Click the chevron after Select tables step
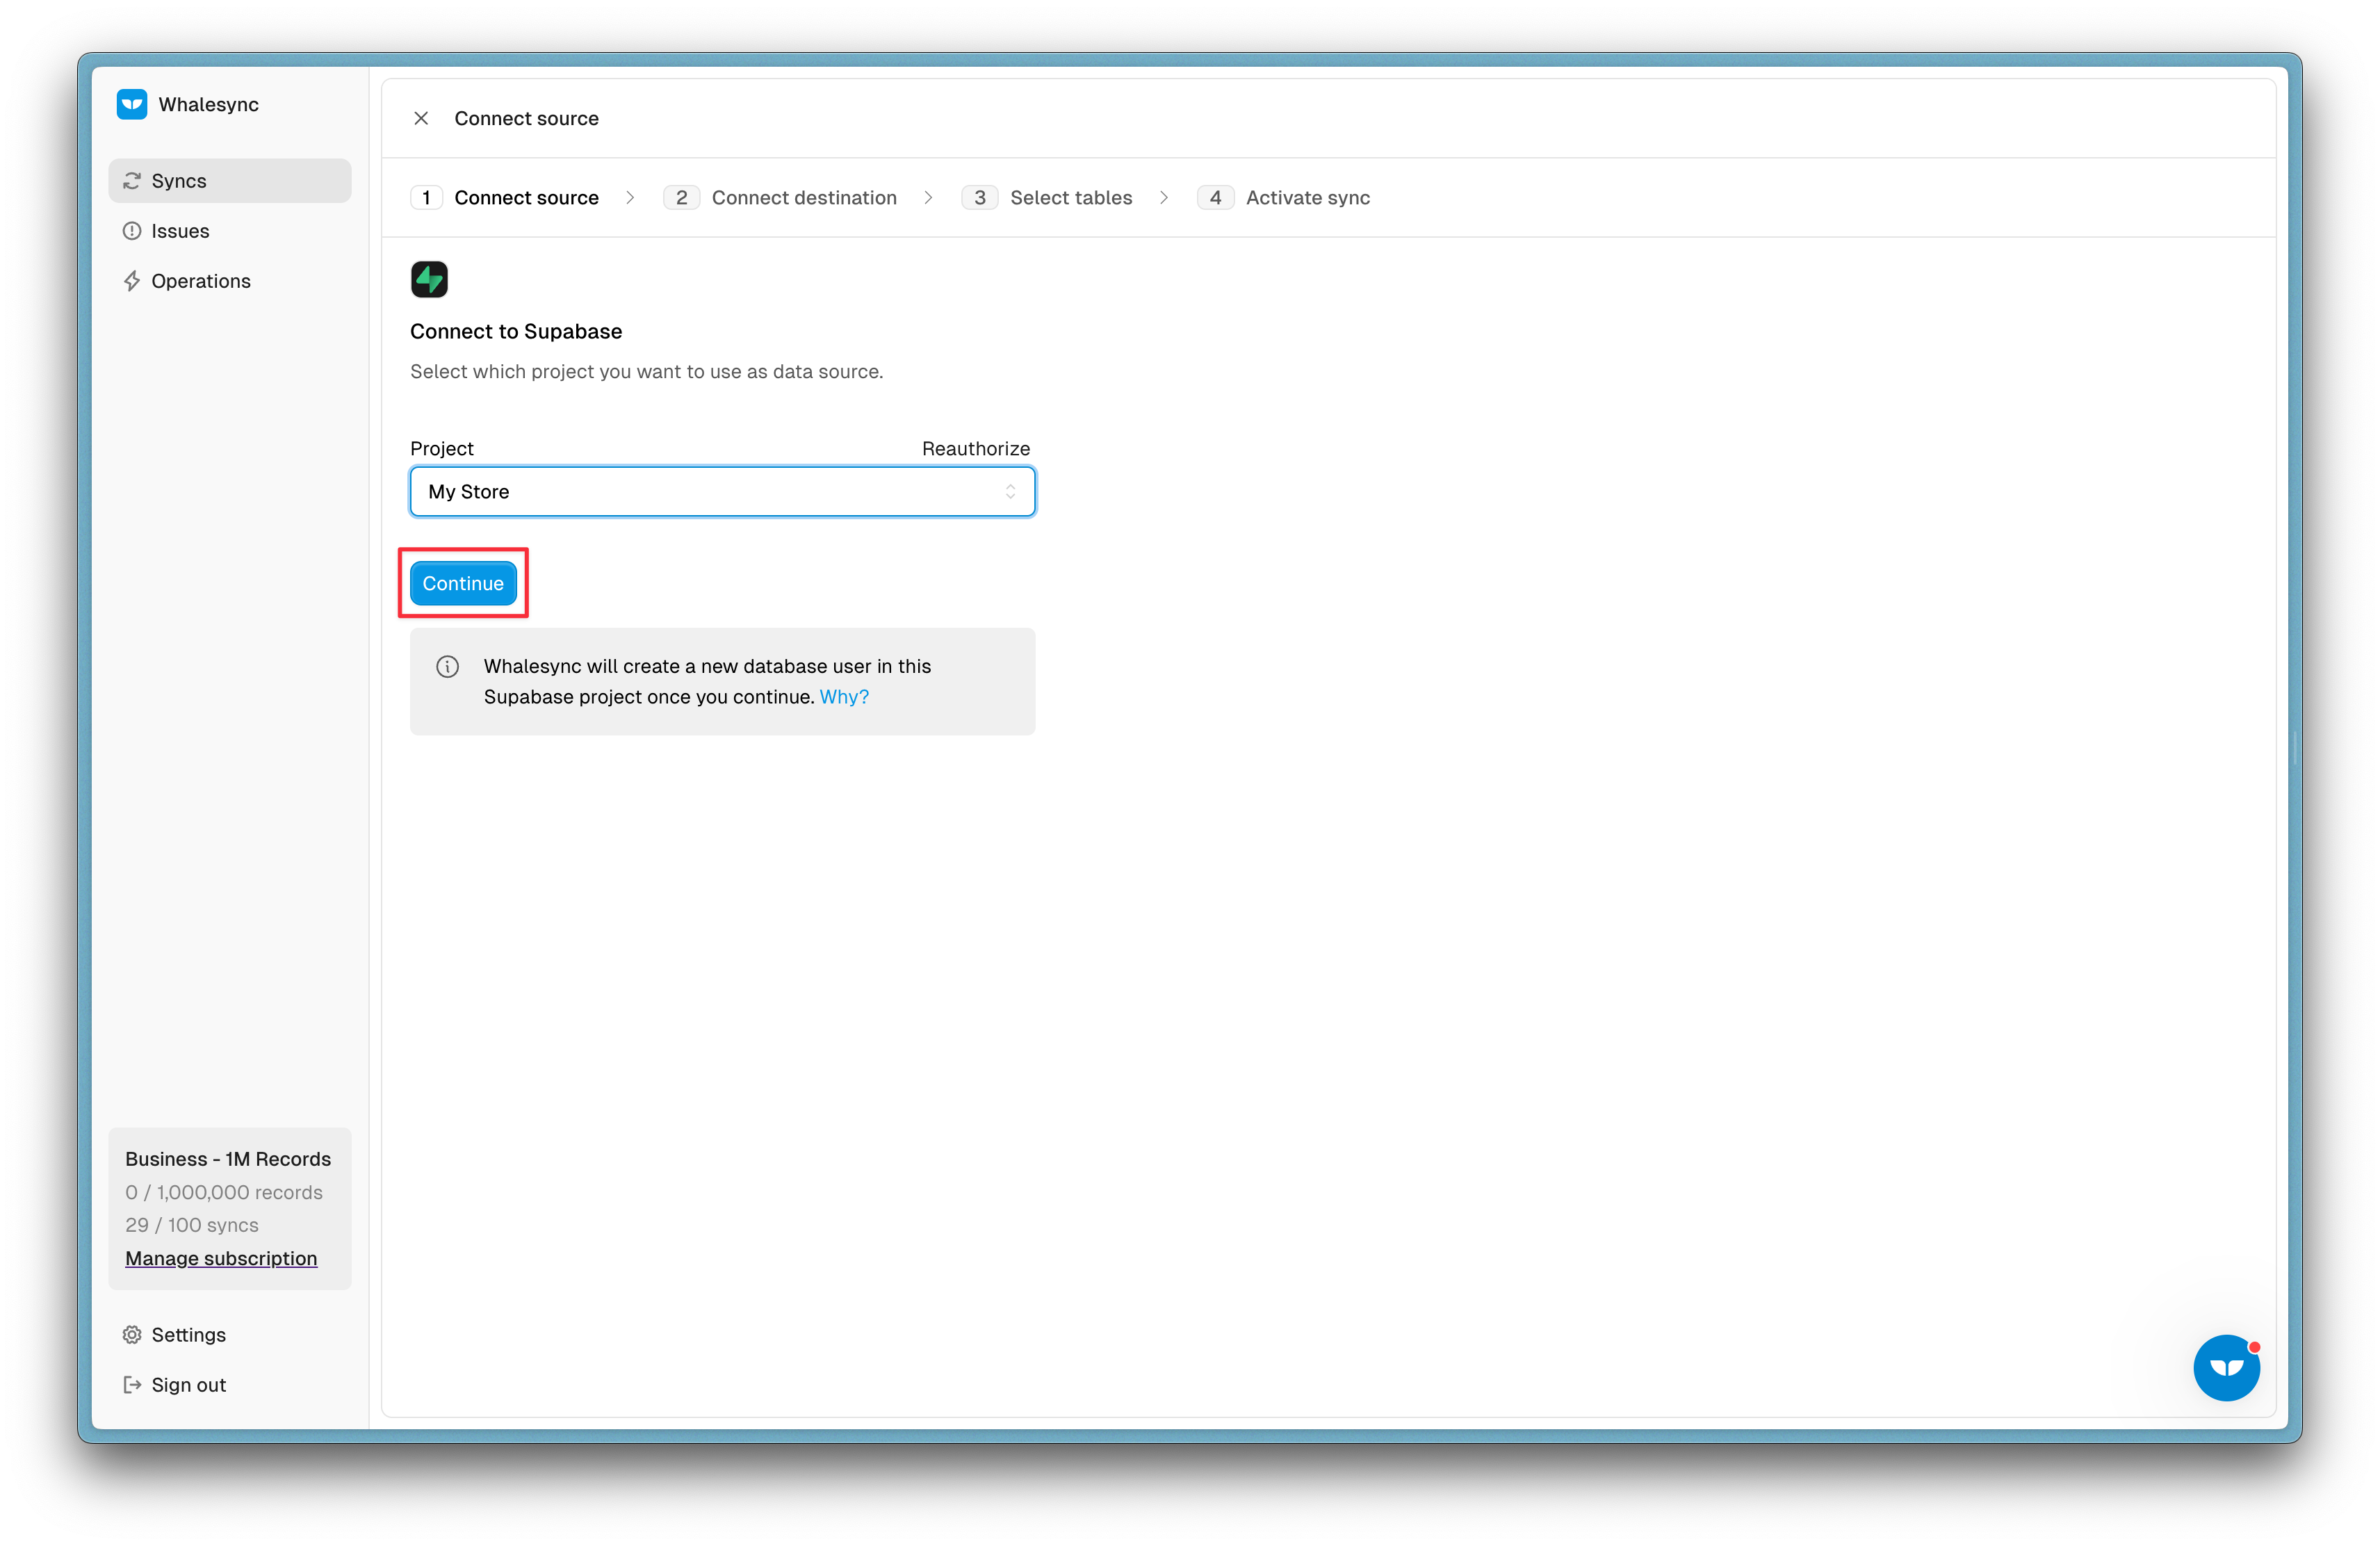Viewport: 2380px width, 1546px height. tap(1164, 198)
